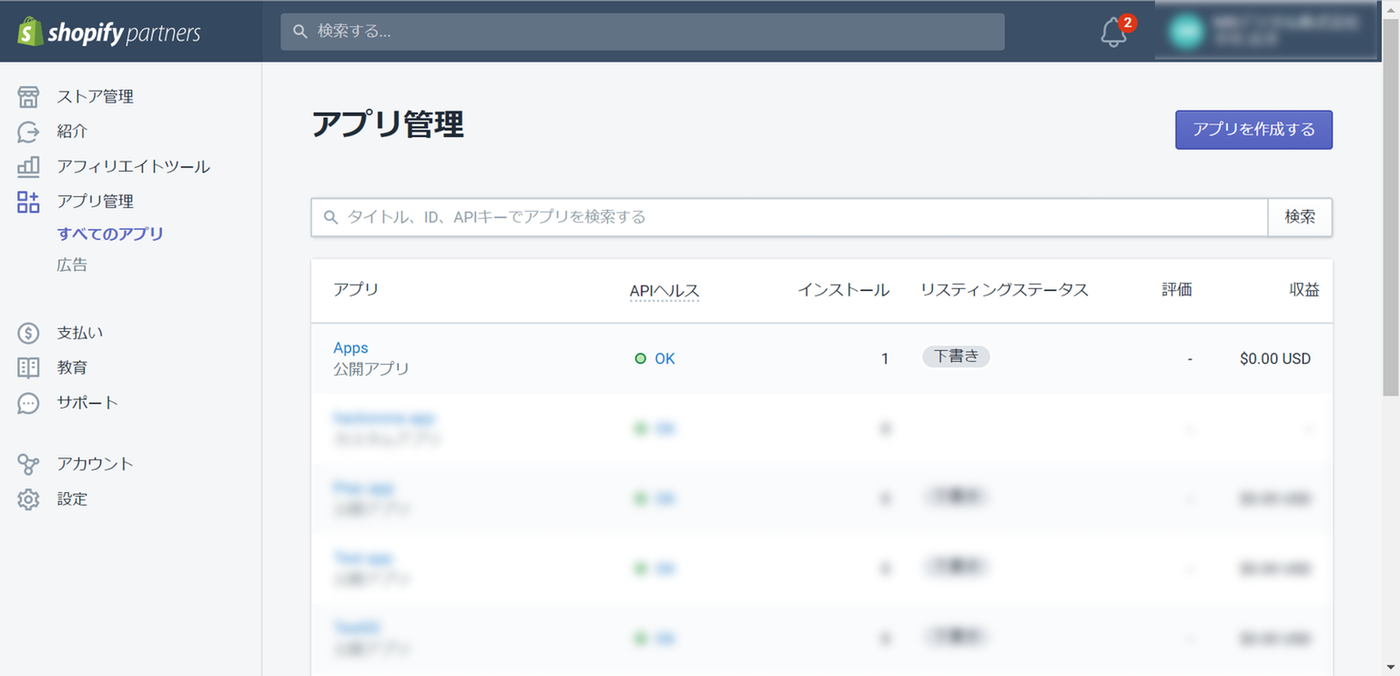
Task: Click the Shopify Partners logo
Action: (x=109, y=32)
